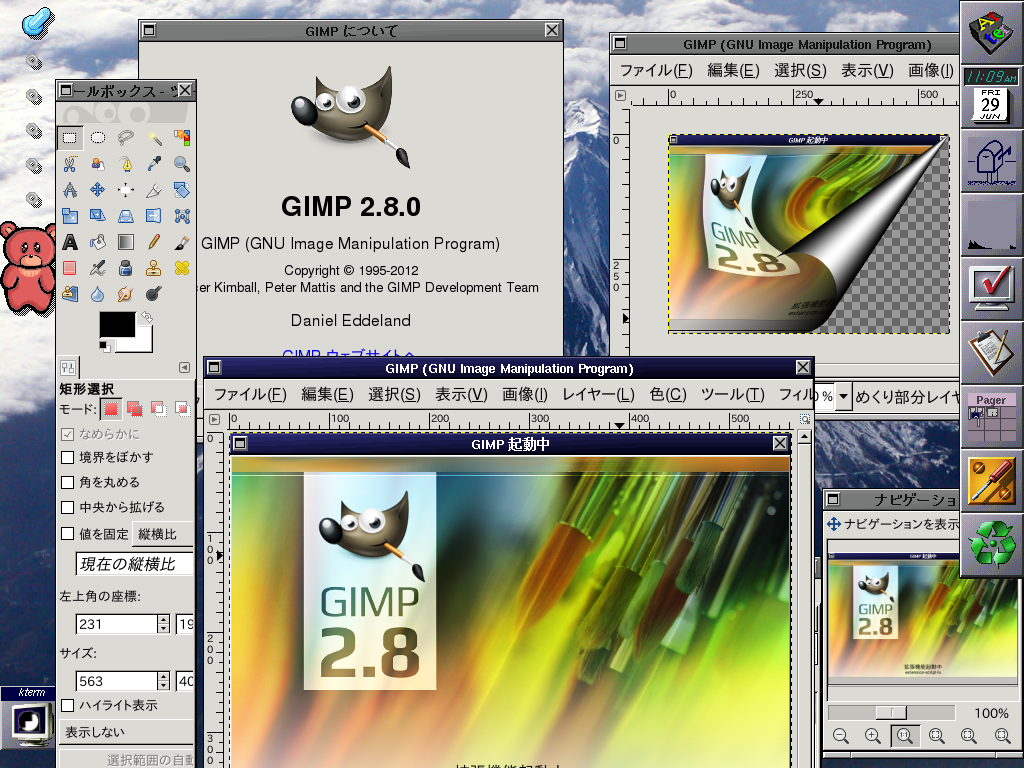Open the zoom percent dropdown arrow

point(844,396)
